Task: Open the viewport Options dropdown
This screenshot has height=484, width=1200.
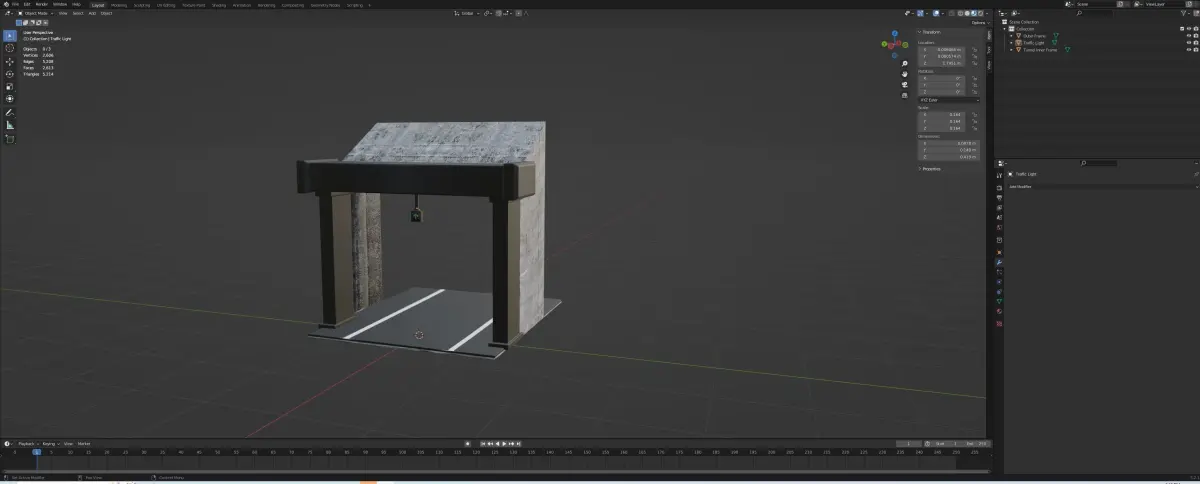Action: (x=980, y=22)
